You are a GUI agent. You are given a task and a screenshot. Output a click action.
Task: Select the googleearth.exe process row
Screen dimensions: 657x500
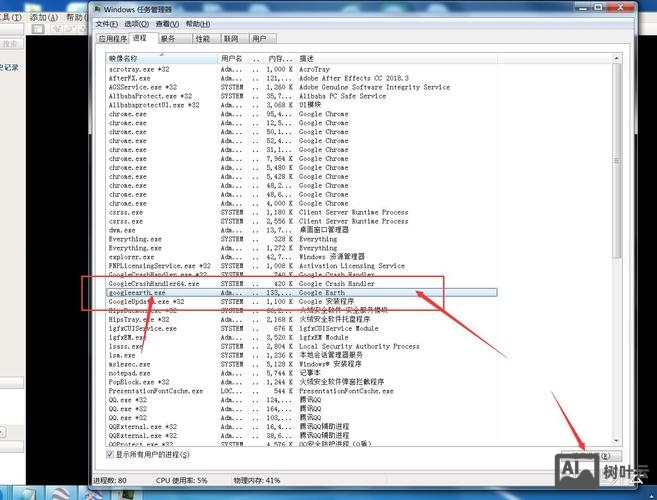point(138,292)
